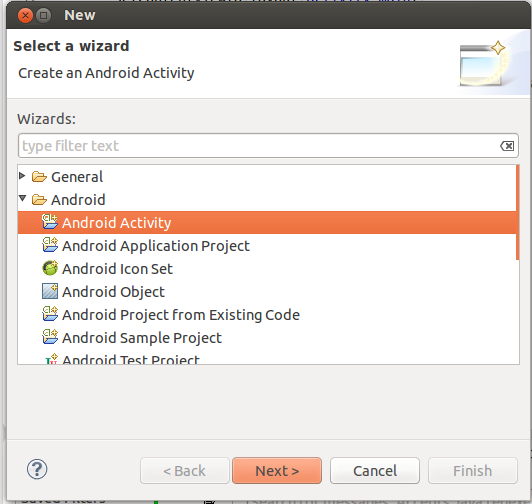Click the disabled Finish button
532x504 pixels.
coord(473,470)
